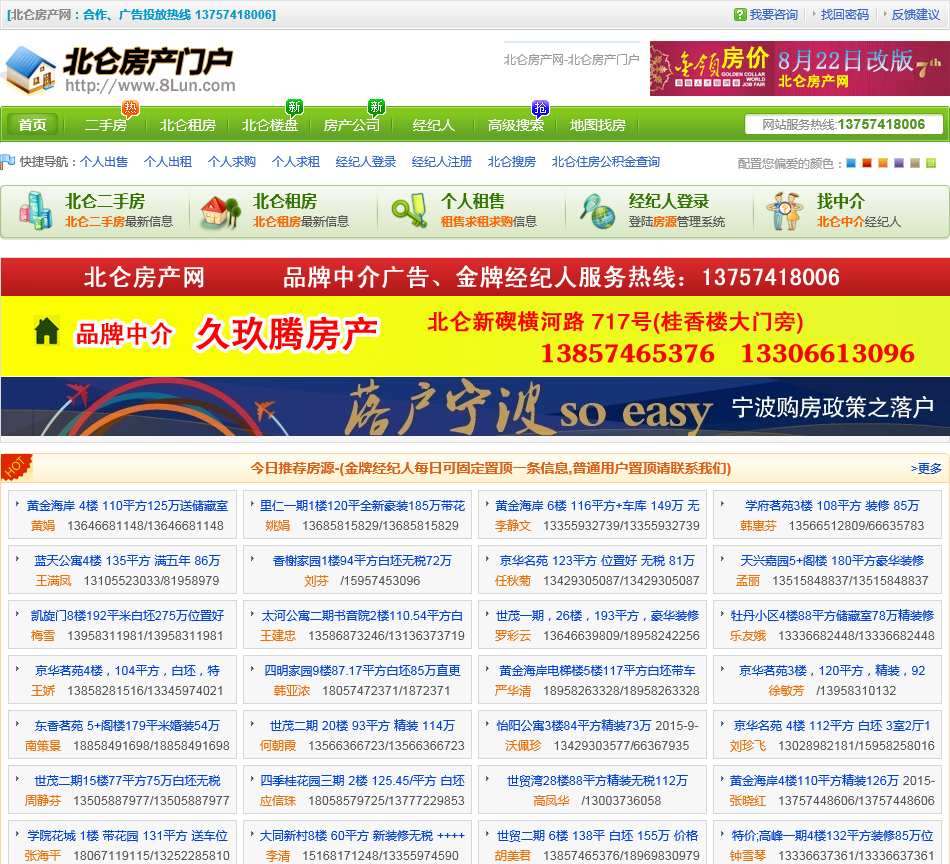Open the 地图找房 navigation menu

[x=597, y=125]
